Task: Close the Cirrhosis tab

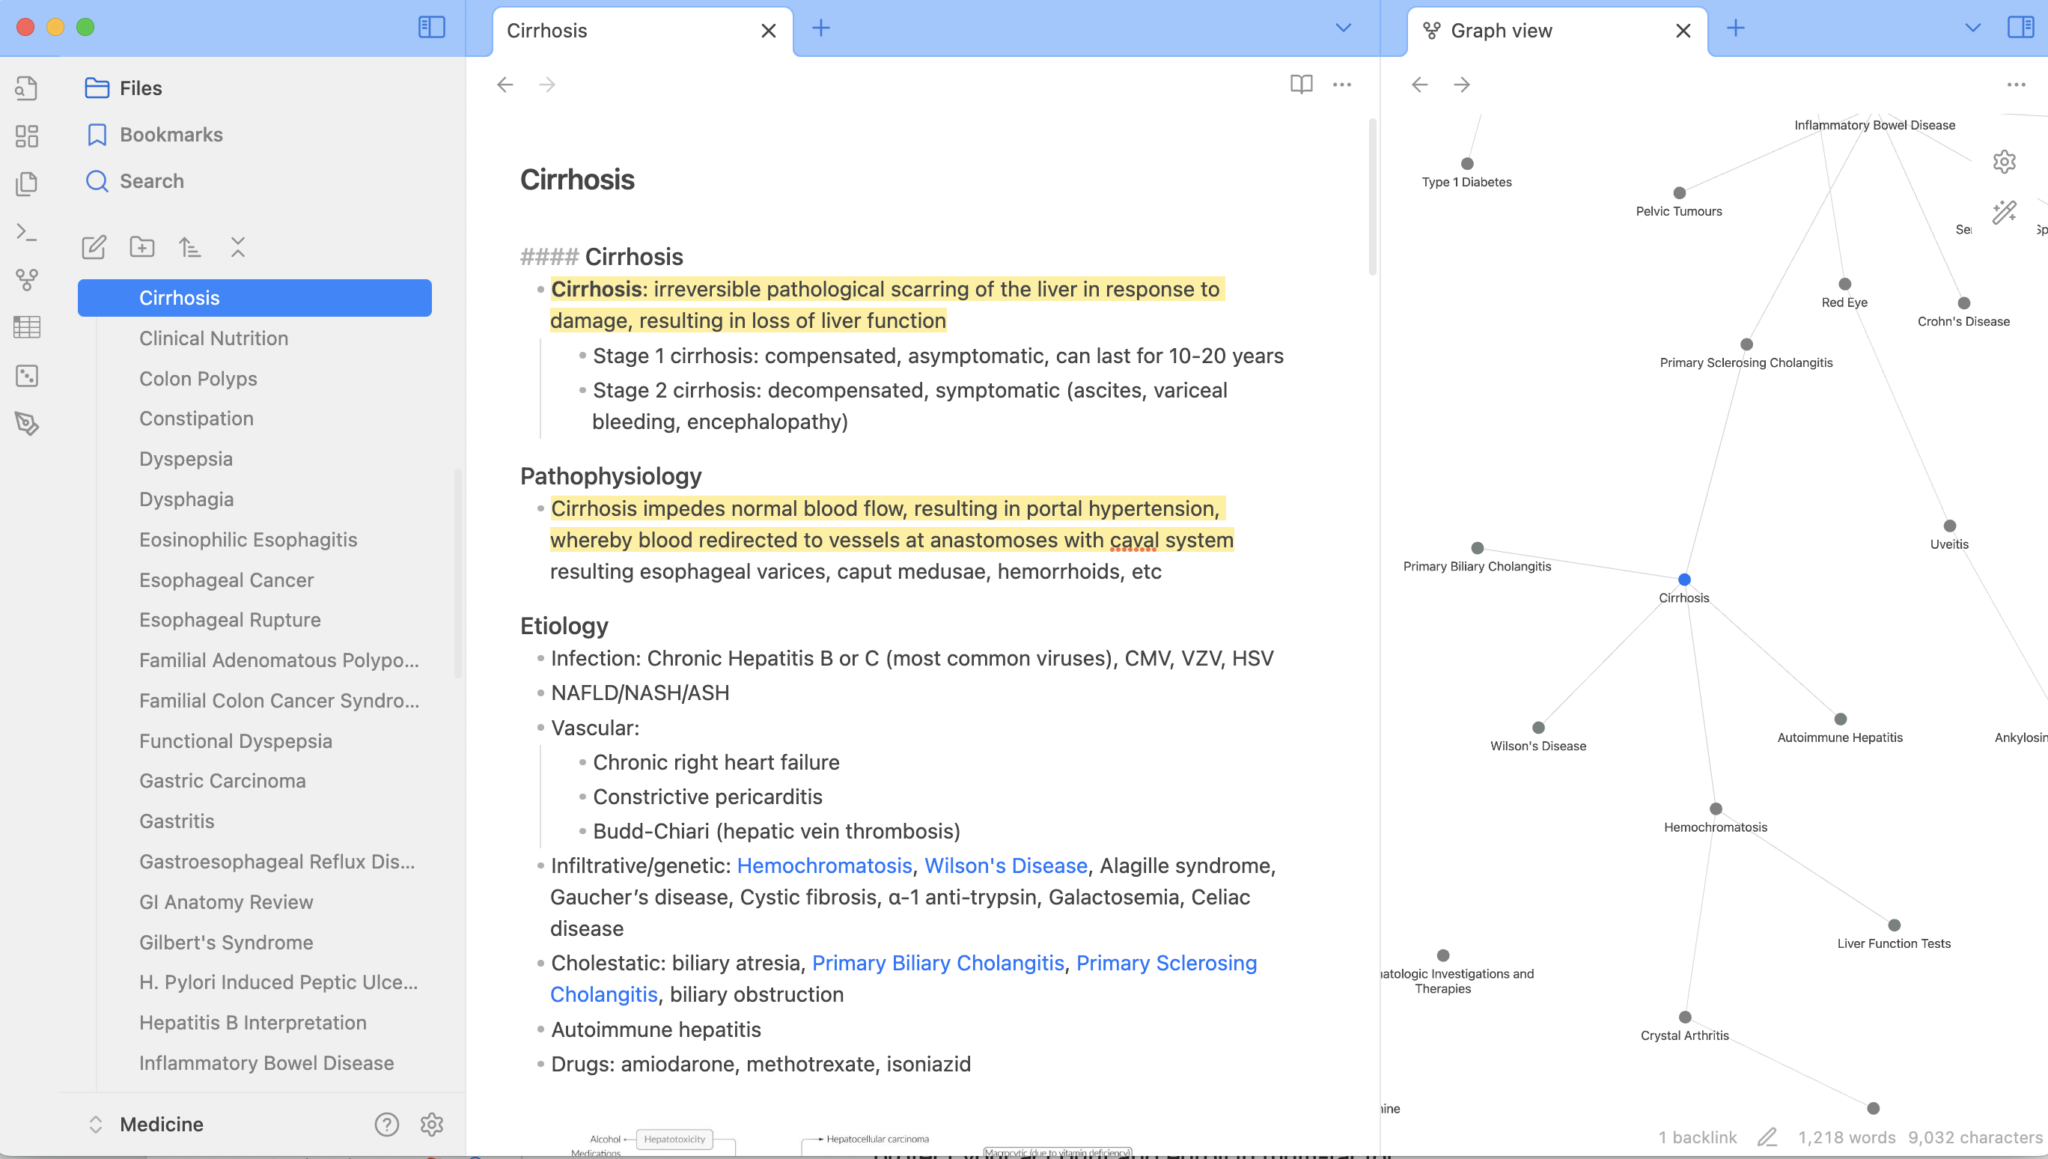Action: [x=768, y=31]
